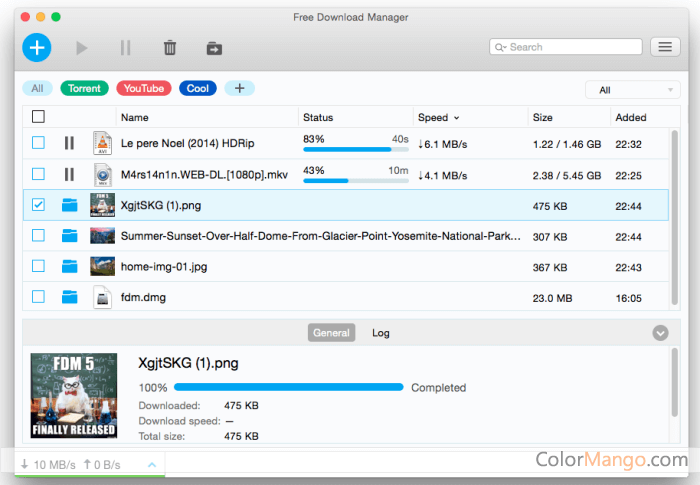Image resolution: width=700 pixels, height=485 pixels.
Task: Select the YouTube tag filter
Action: point(144,88)
